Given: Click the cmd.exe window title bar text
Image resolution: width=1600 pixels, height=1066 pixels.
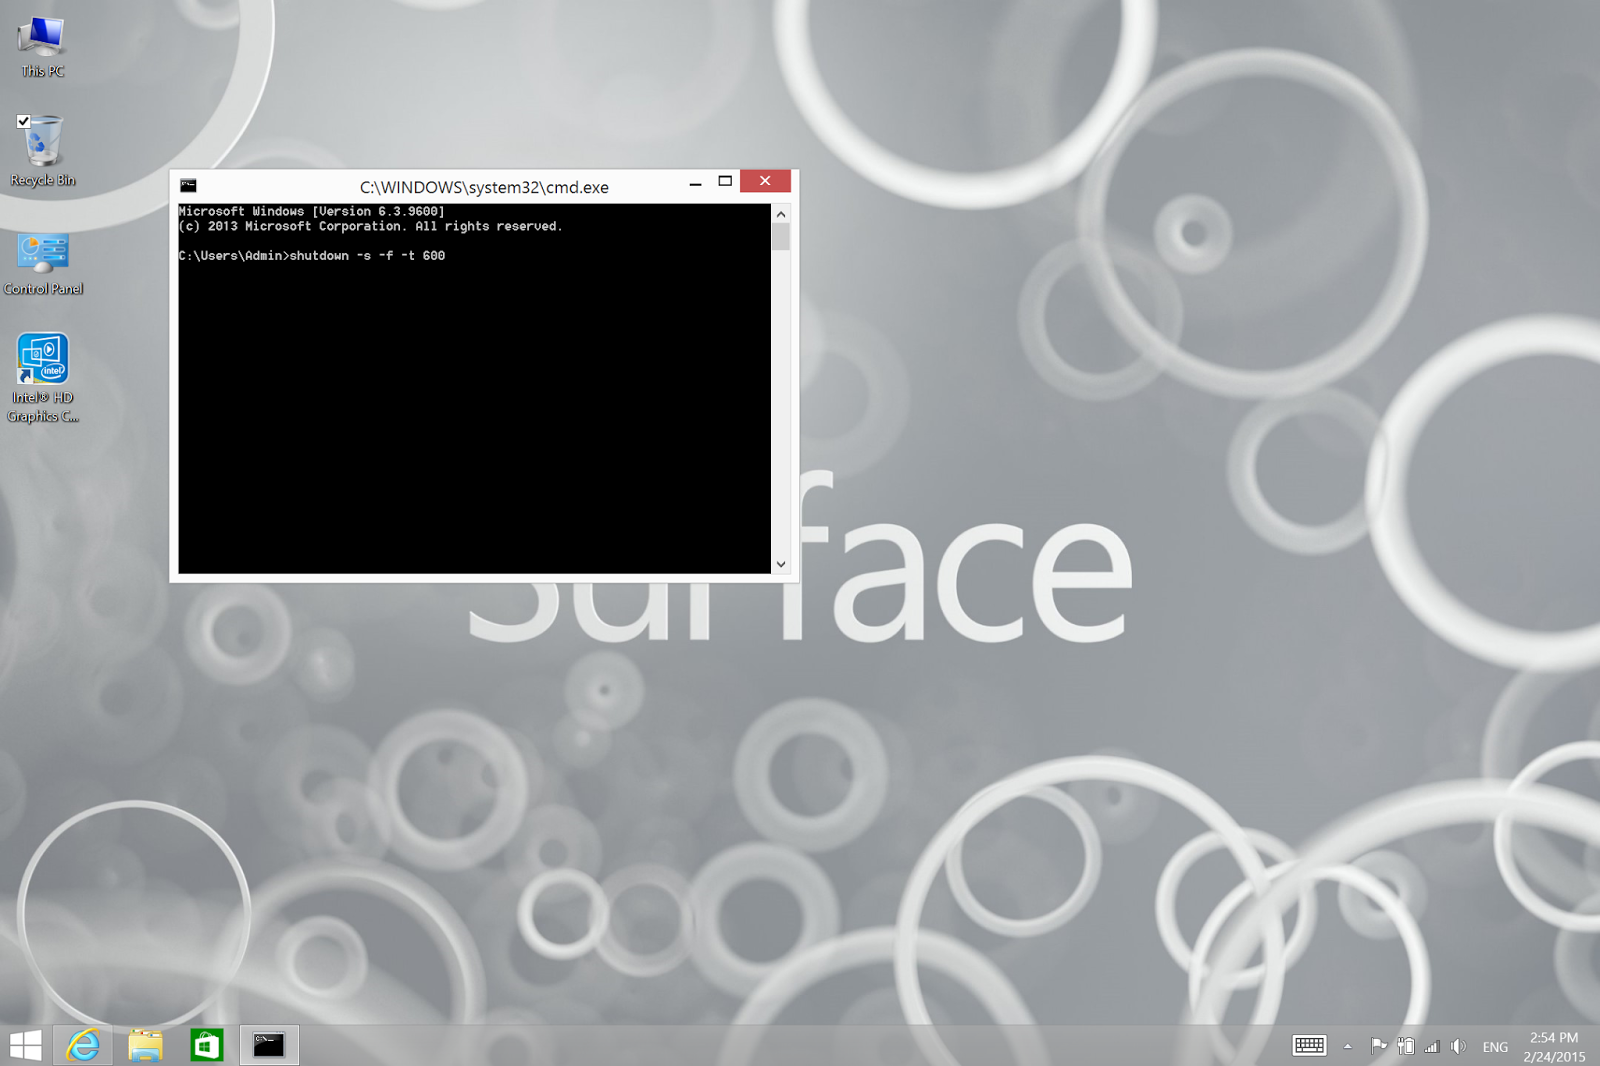Looking at the screenshot, I should 484,187.
